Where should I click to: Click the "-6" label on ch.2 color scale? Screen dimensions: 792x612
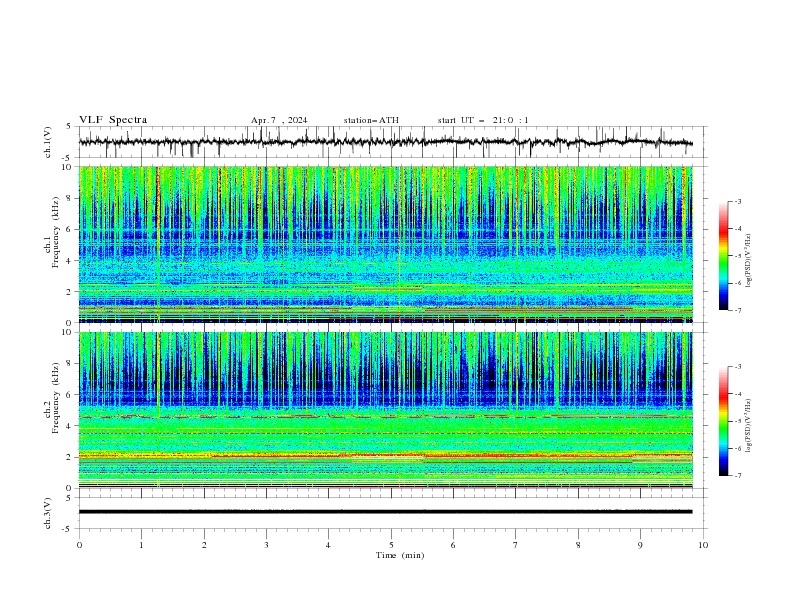738,448
